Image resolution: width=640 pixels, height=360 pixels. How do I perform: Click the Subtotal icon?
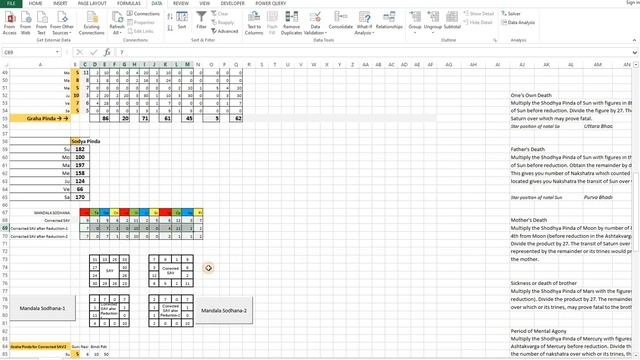[x=452, y=20]
